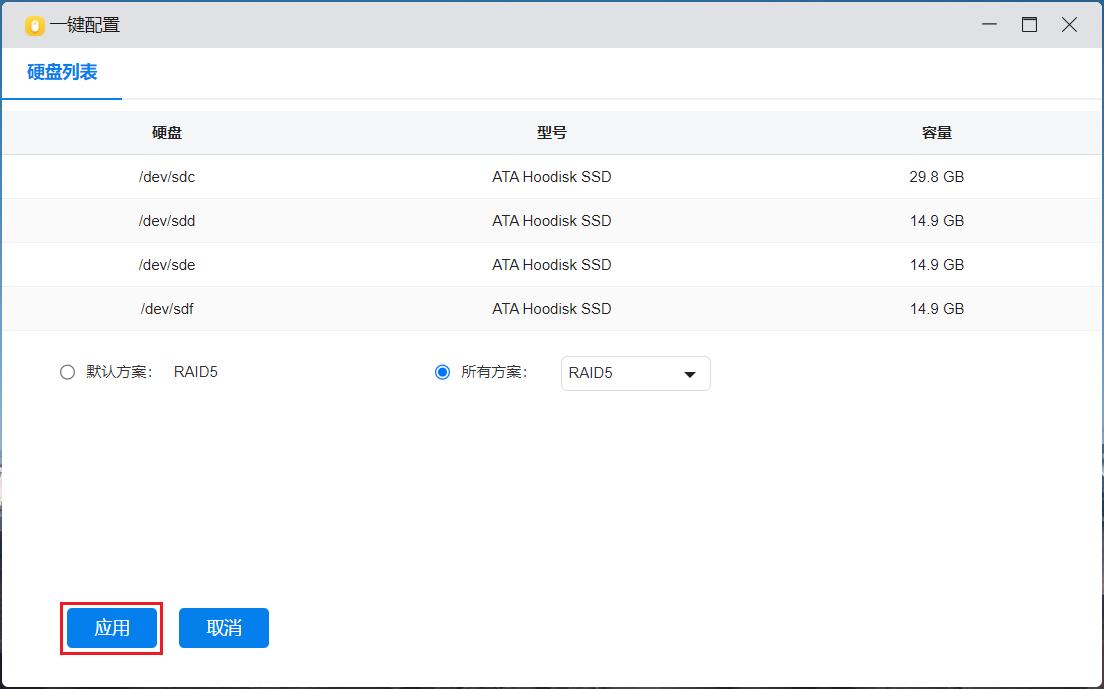
Task: Click the 硬盘 column header
Action: tap(167, 132)
